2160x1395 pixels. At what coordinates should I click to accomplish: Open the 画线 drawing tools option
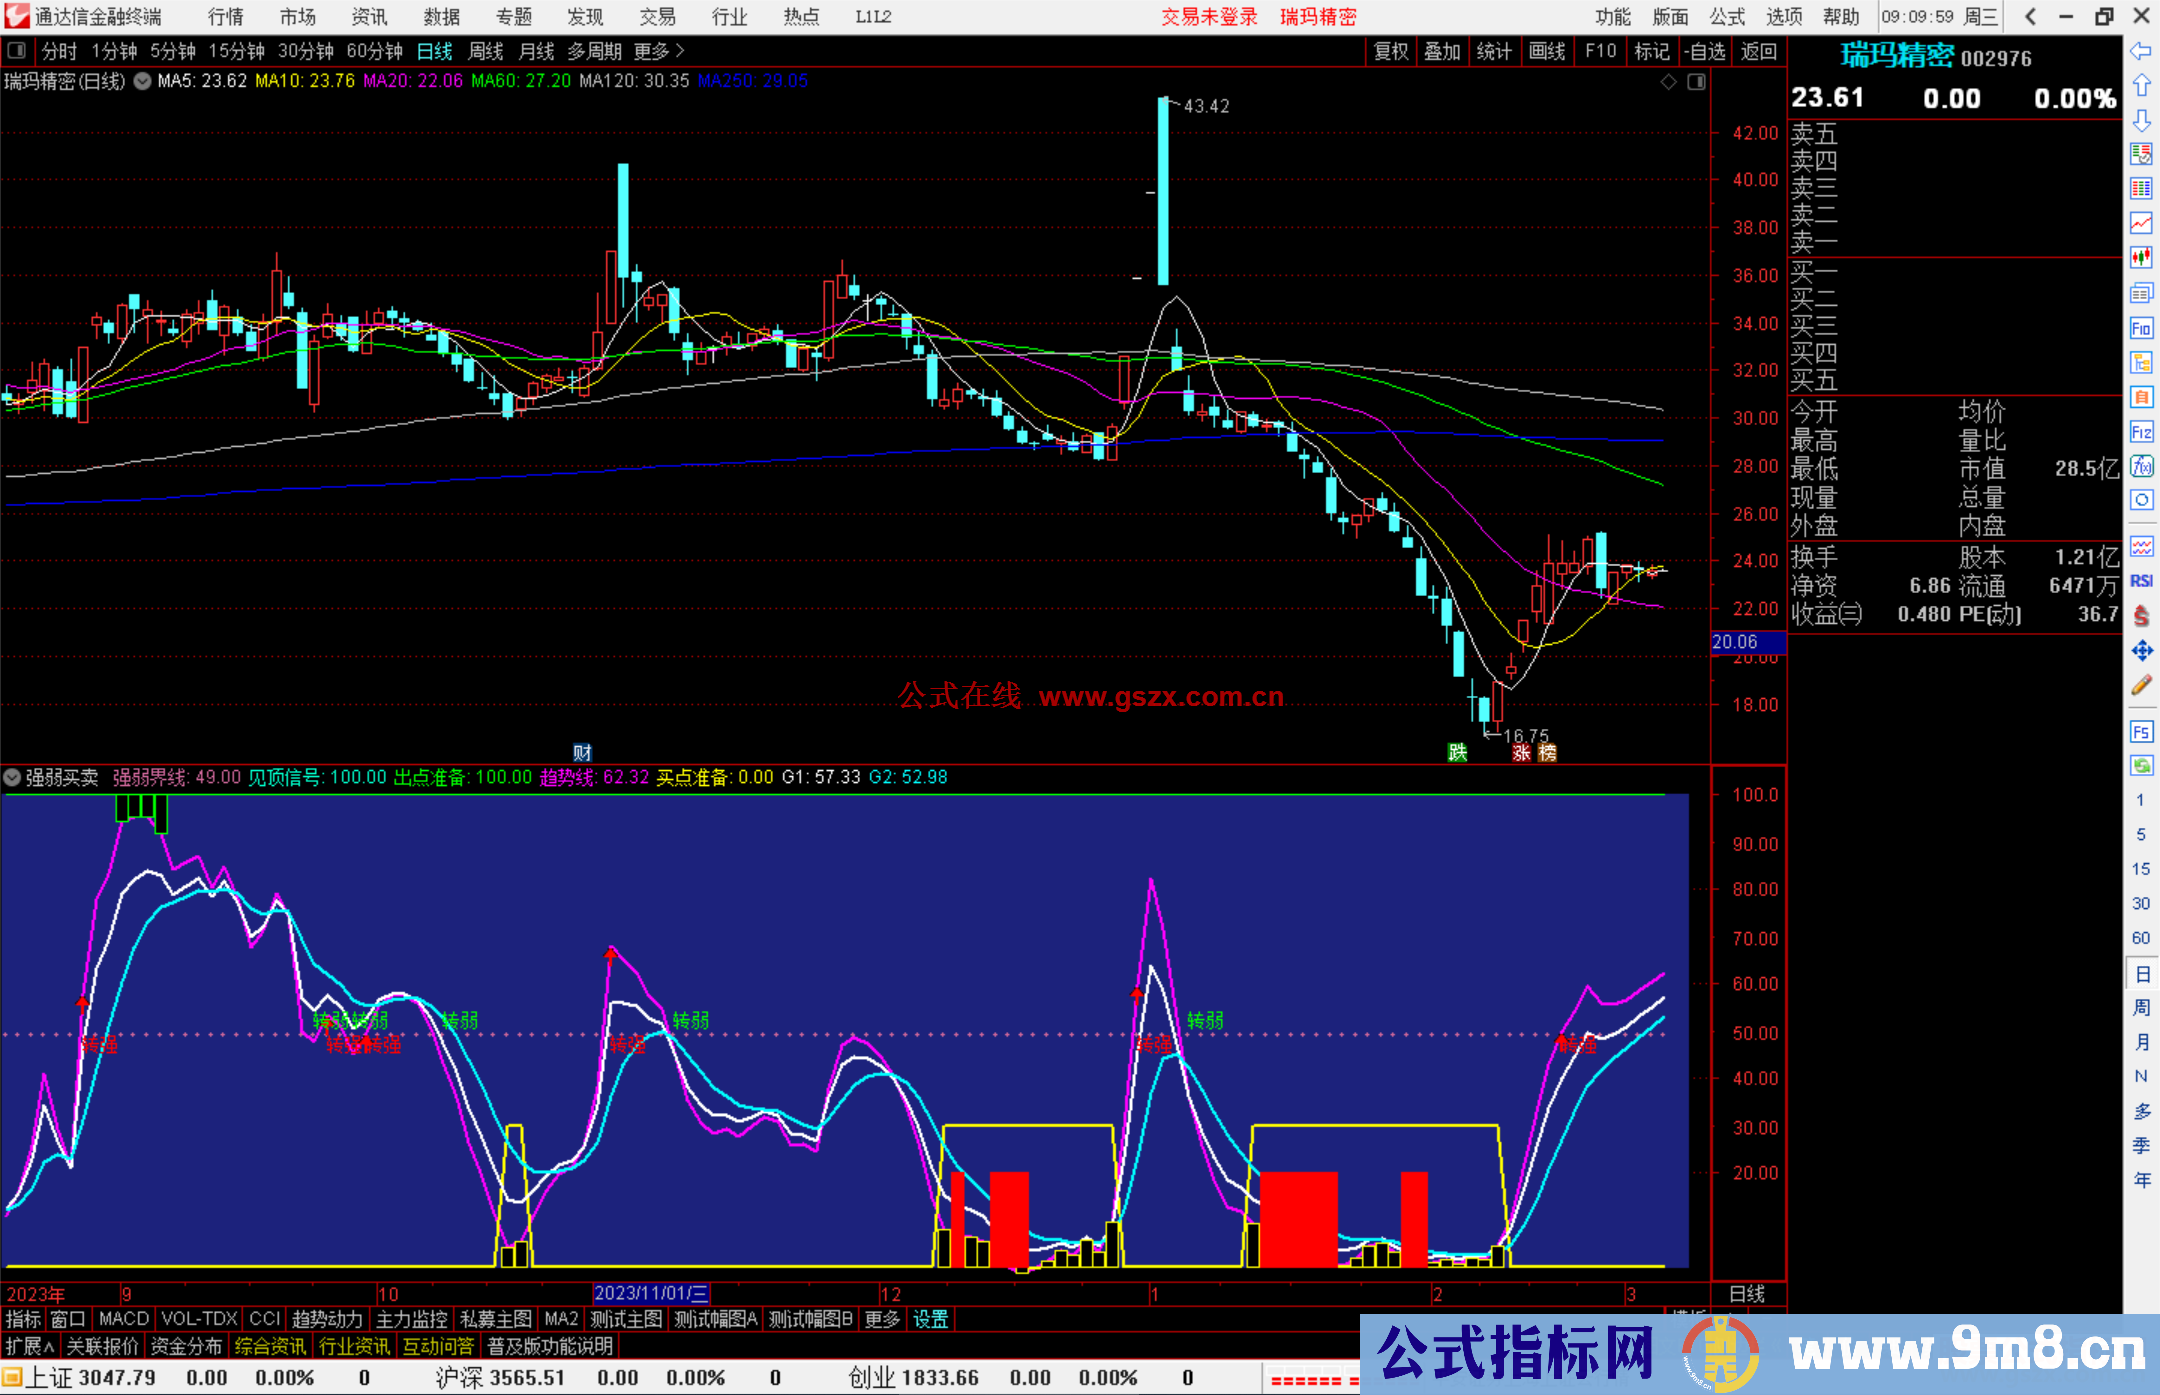tap(1547, 51)
